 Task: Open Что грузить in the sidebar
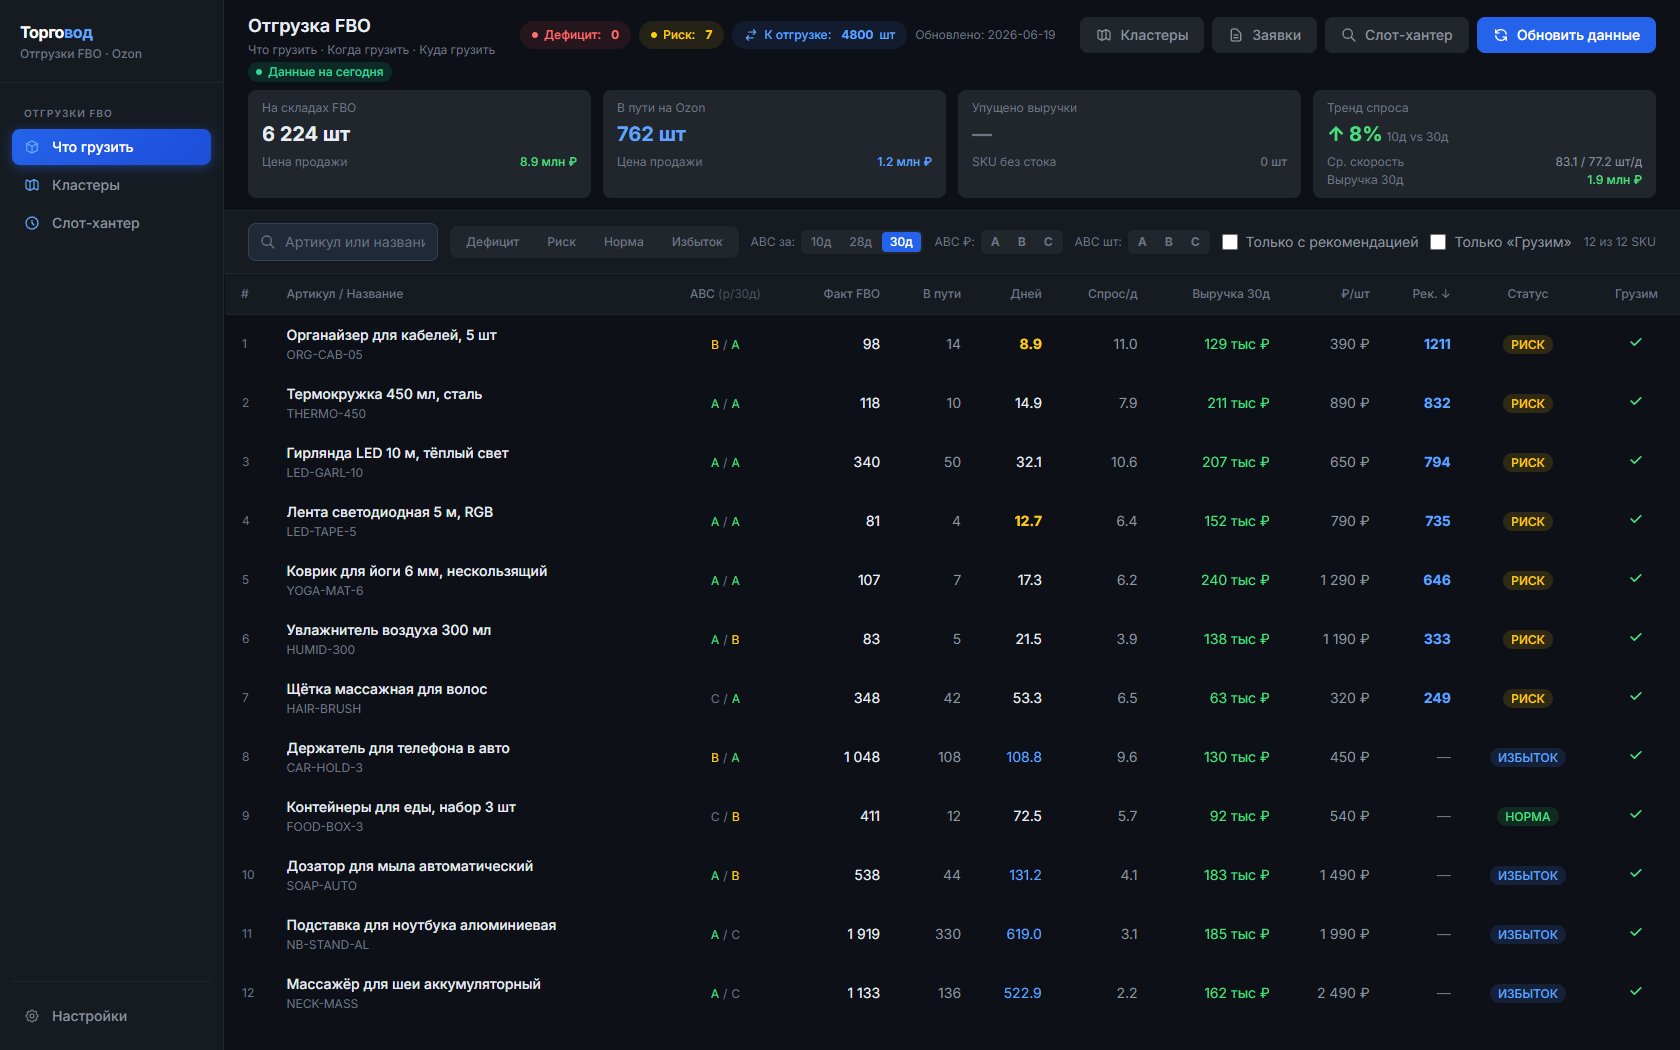click(x=111, y=147)
